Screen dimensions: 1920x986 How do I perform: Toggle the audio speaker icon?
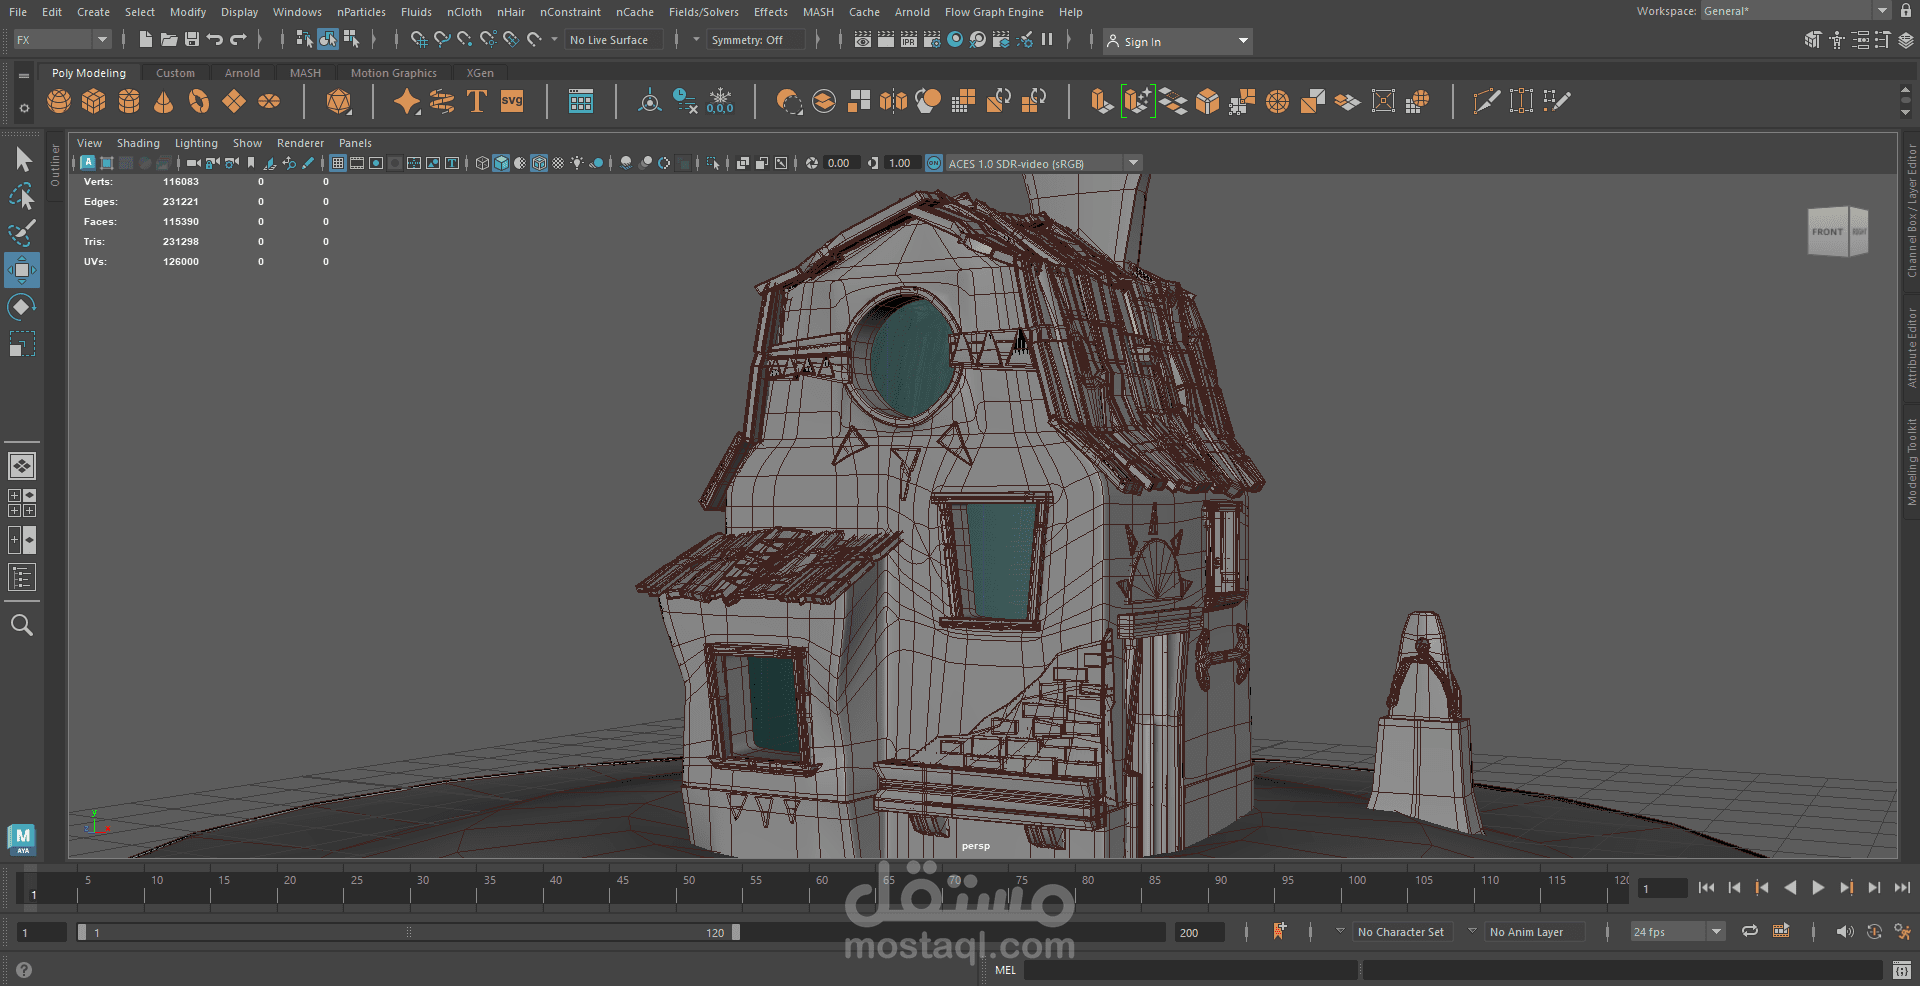(1845, 931)
